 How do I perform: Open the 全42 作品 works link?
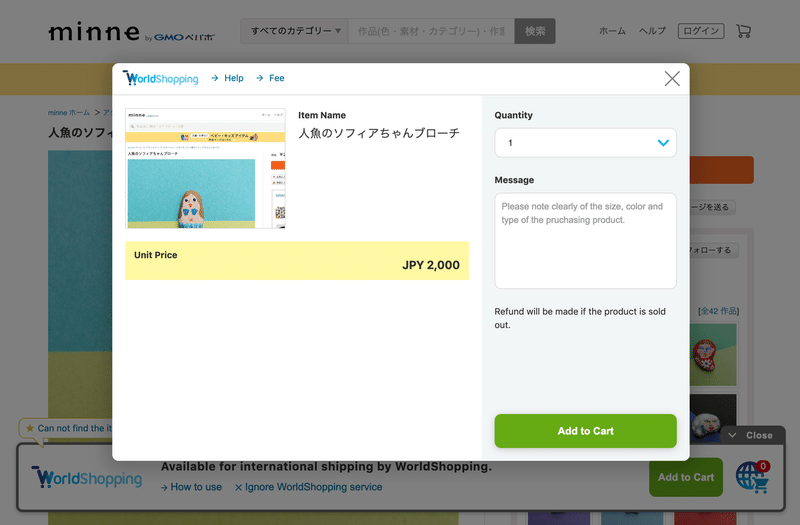(718, 311)
